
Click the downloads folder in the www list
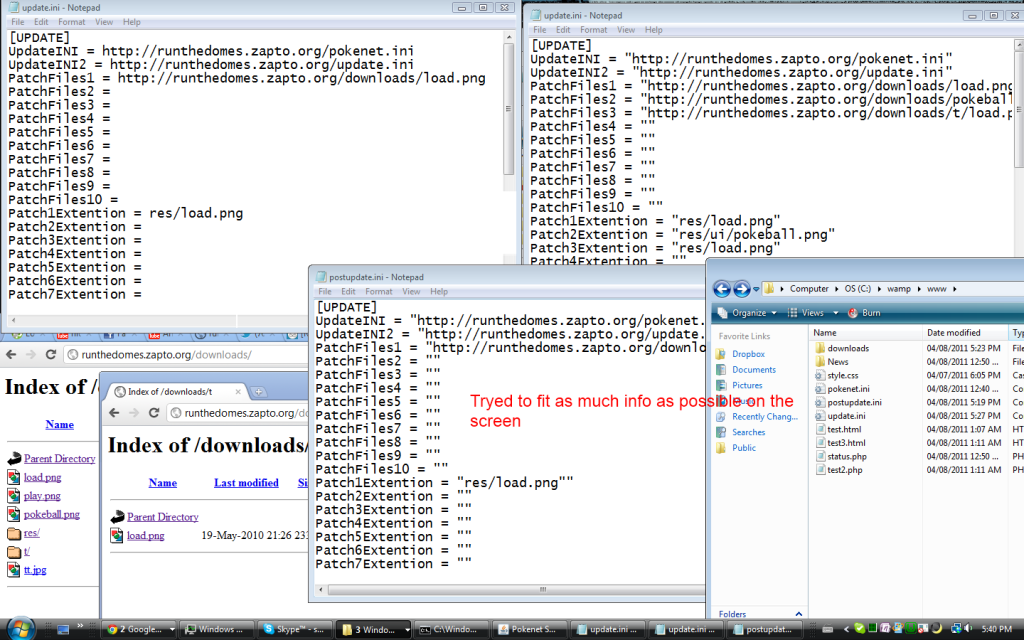(847, 348)
